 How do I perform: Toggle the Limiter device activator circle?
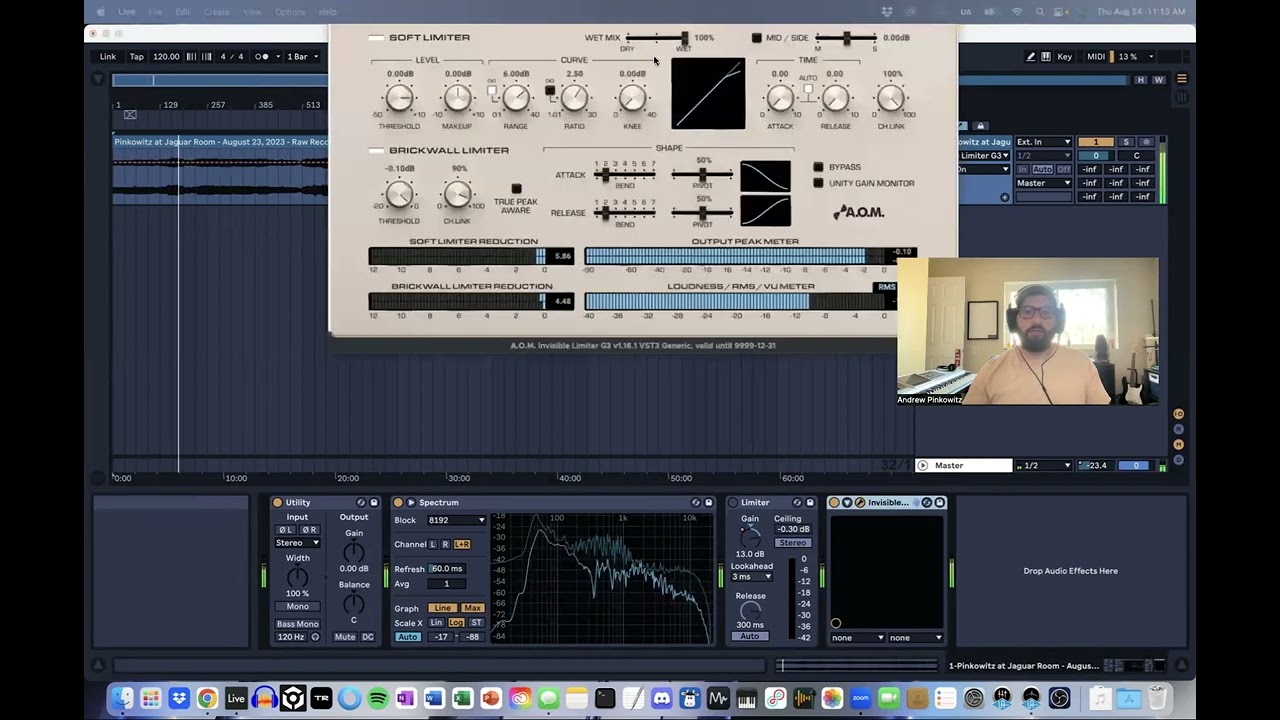tap(733, 503)
